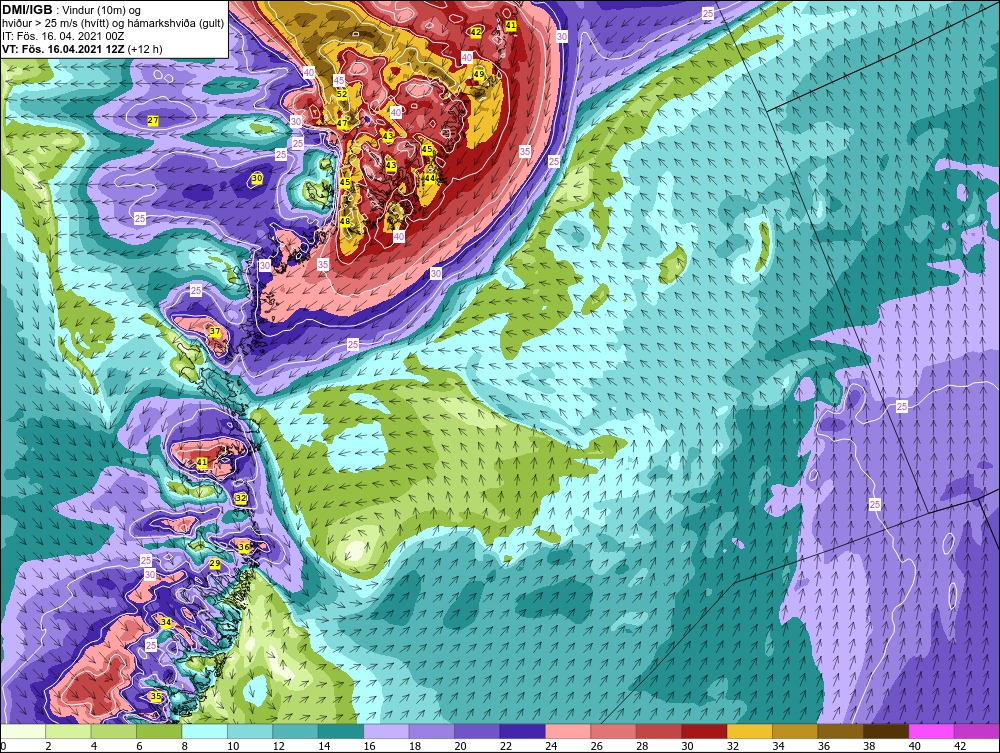Click the yellow 32–34 m/s legend swatch
Viewport: 1000px width, 753px height.
tap(750, 731)
